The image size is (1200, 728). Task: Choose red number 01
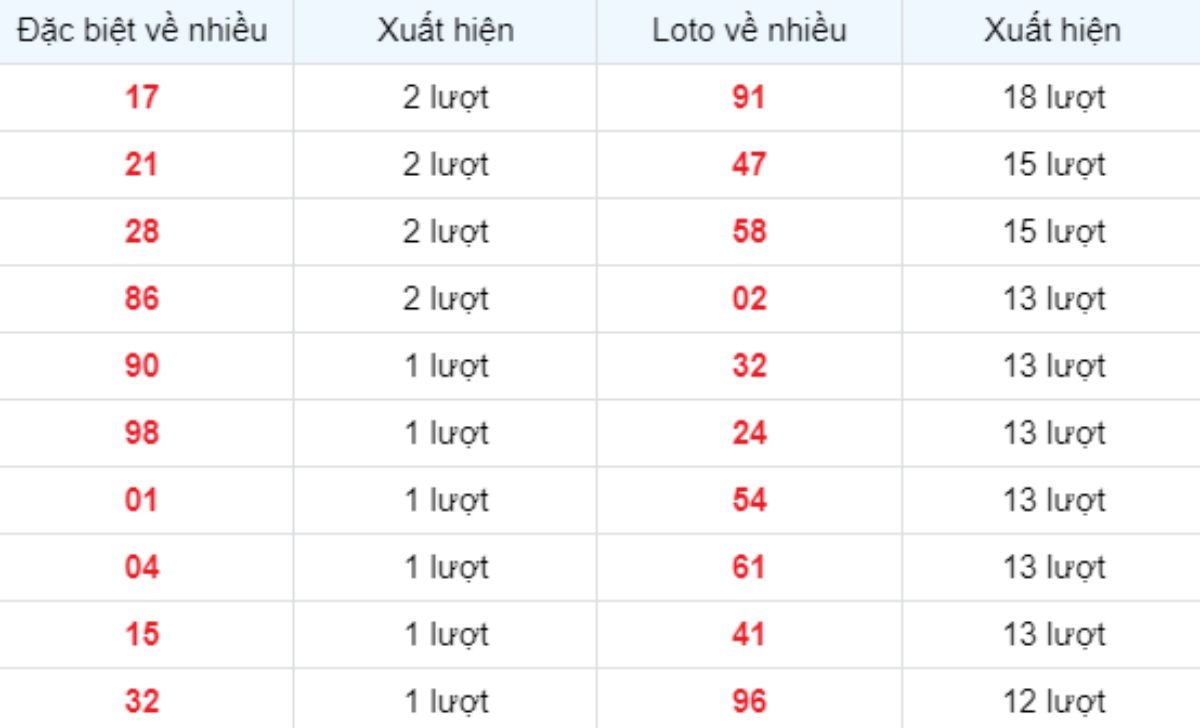142,500
